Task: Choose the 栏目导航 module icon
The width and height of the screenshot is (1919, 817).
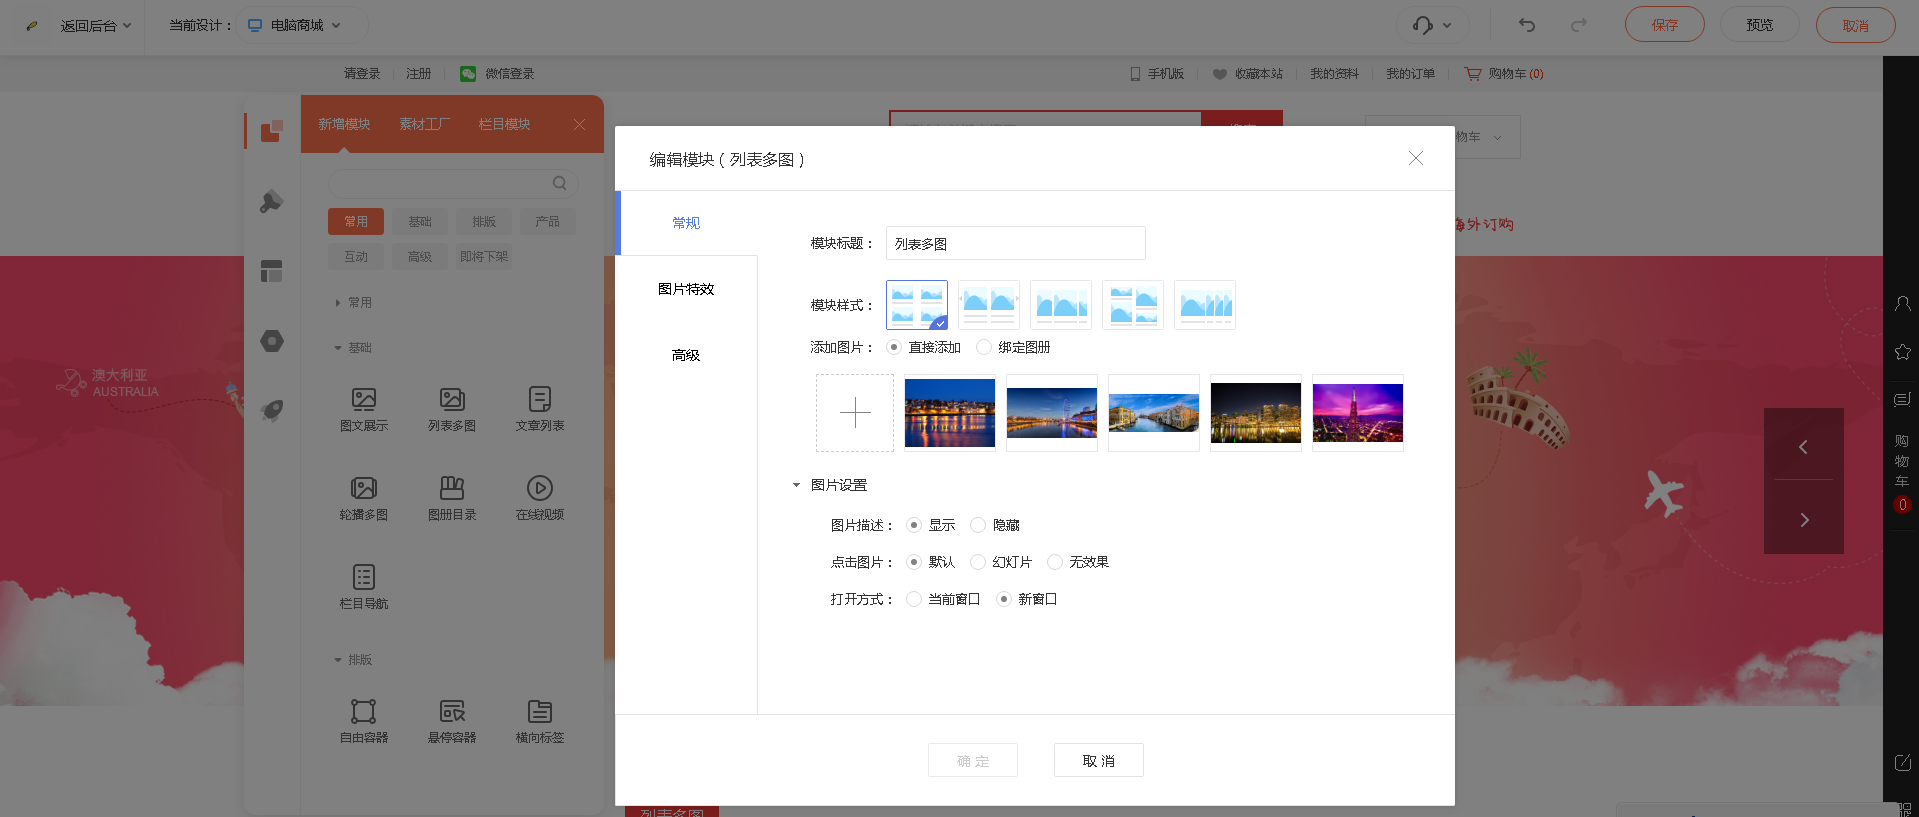Action: pyautogui.click(x=364, y=577)
